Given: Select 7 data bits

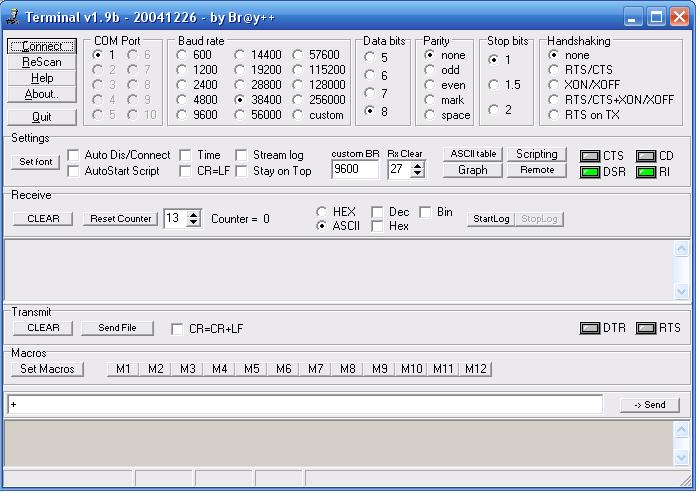Looking at the screenshot, I should coord(369,93).
